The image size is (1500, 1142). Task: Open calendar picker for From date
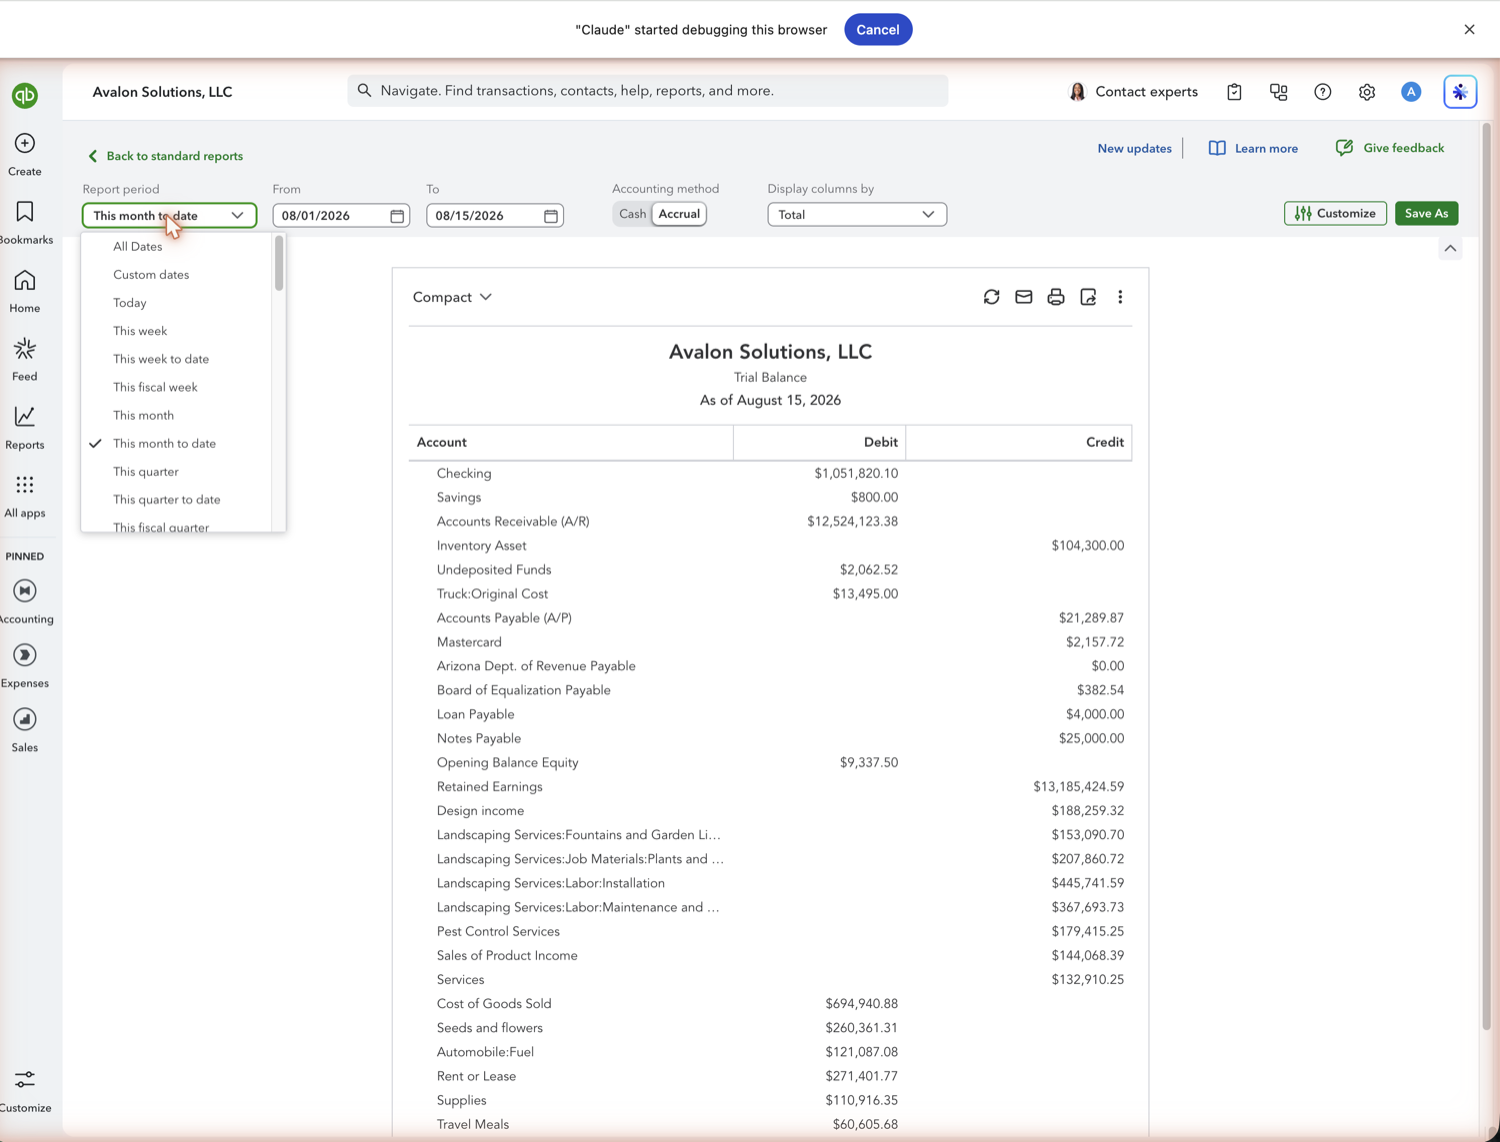click(x=397, y=216)
